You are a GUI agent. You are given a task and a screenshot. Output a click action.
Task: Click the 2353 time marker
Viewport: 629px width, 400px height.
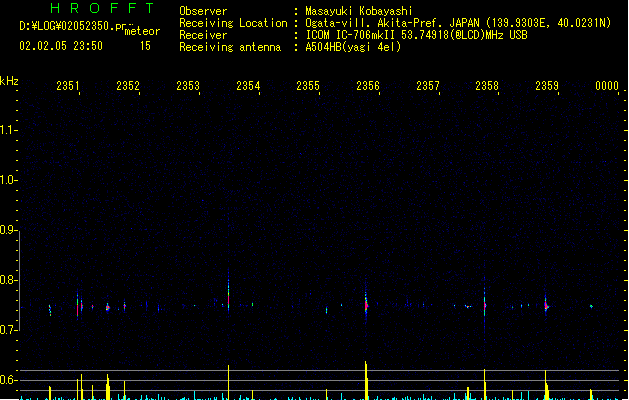tap(188, 86)
